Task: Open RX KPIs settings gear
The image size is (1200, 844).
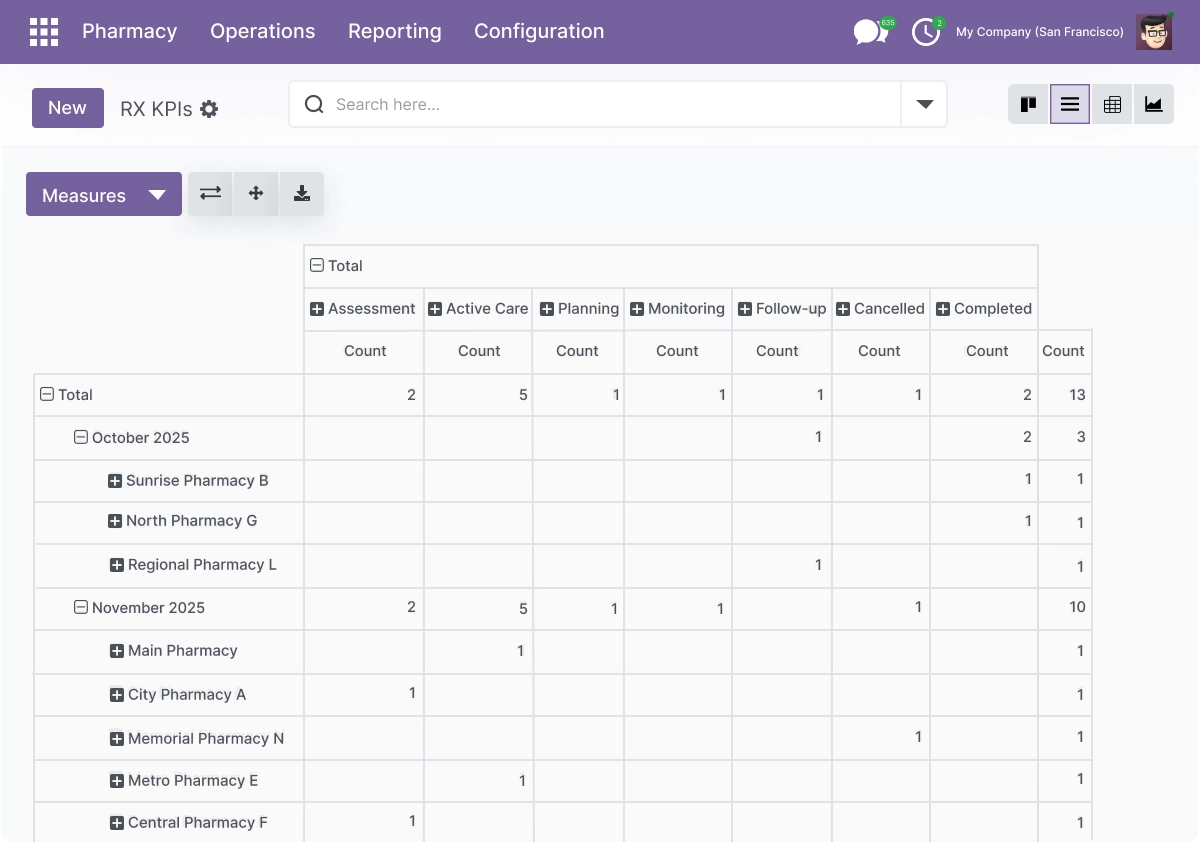Action: [209, 109]
